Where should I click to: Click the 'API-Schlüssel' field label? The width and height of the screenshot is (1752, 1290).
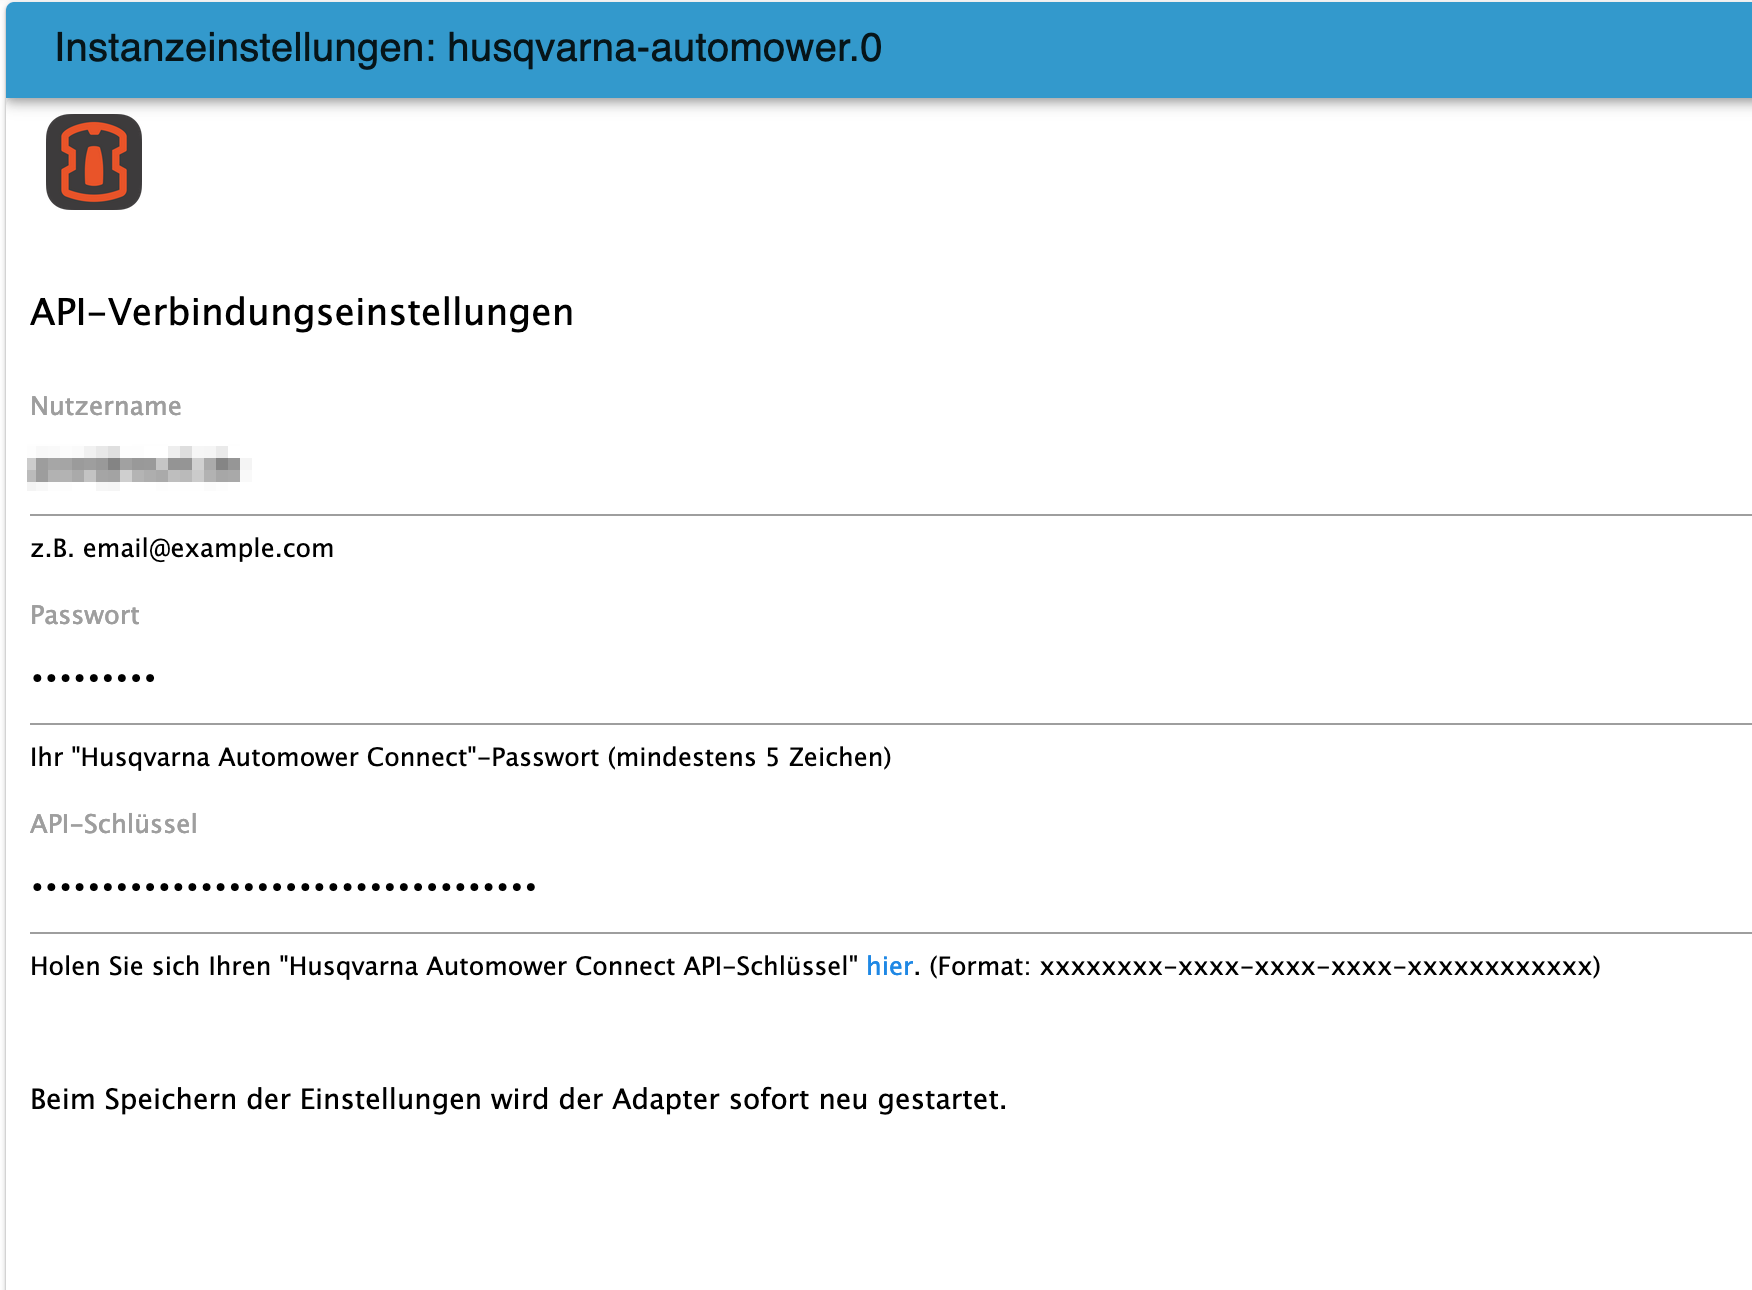(x=114, y=824)
